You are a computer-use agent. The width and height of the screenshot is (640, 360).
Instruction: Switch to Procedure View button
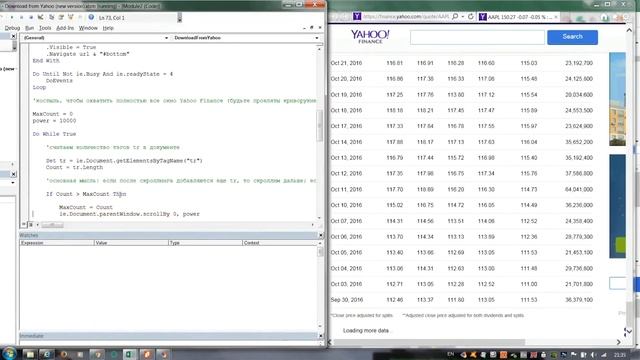click(24, 225)
